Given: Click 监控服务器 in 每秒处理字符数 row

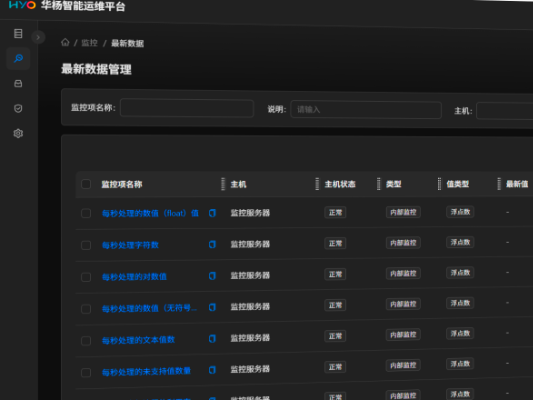Looking at the screenshot, I should tap(250, 244).
